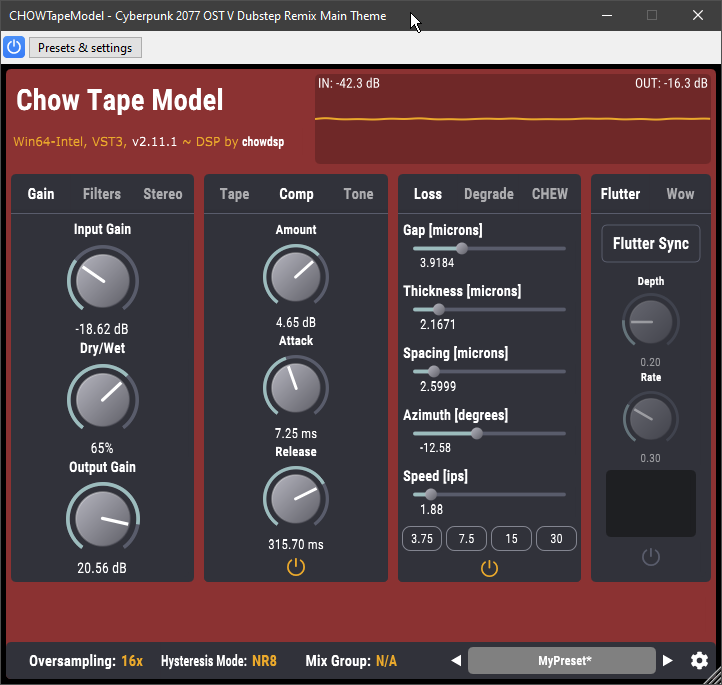Viewport: 722px width, 685px height.
Task: Click the Input Gain knob
Action: (103, 280)
